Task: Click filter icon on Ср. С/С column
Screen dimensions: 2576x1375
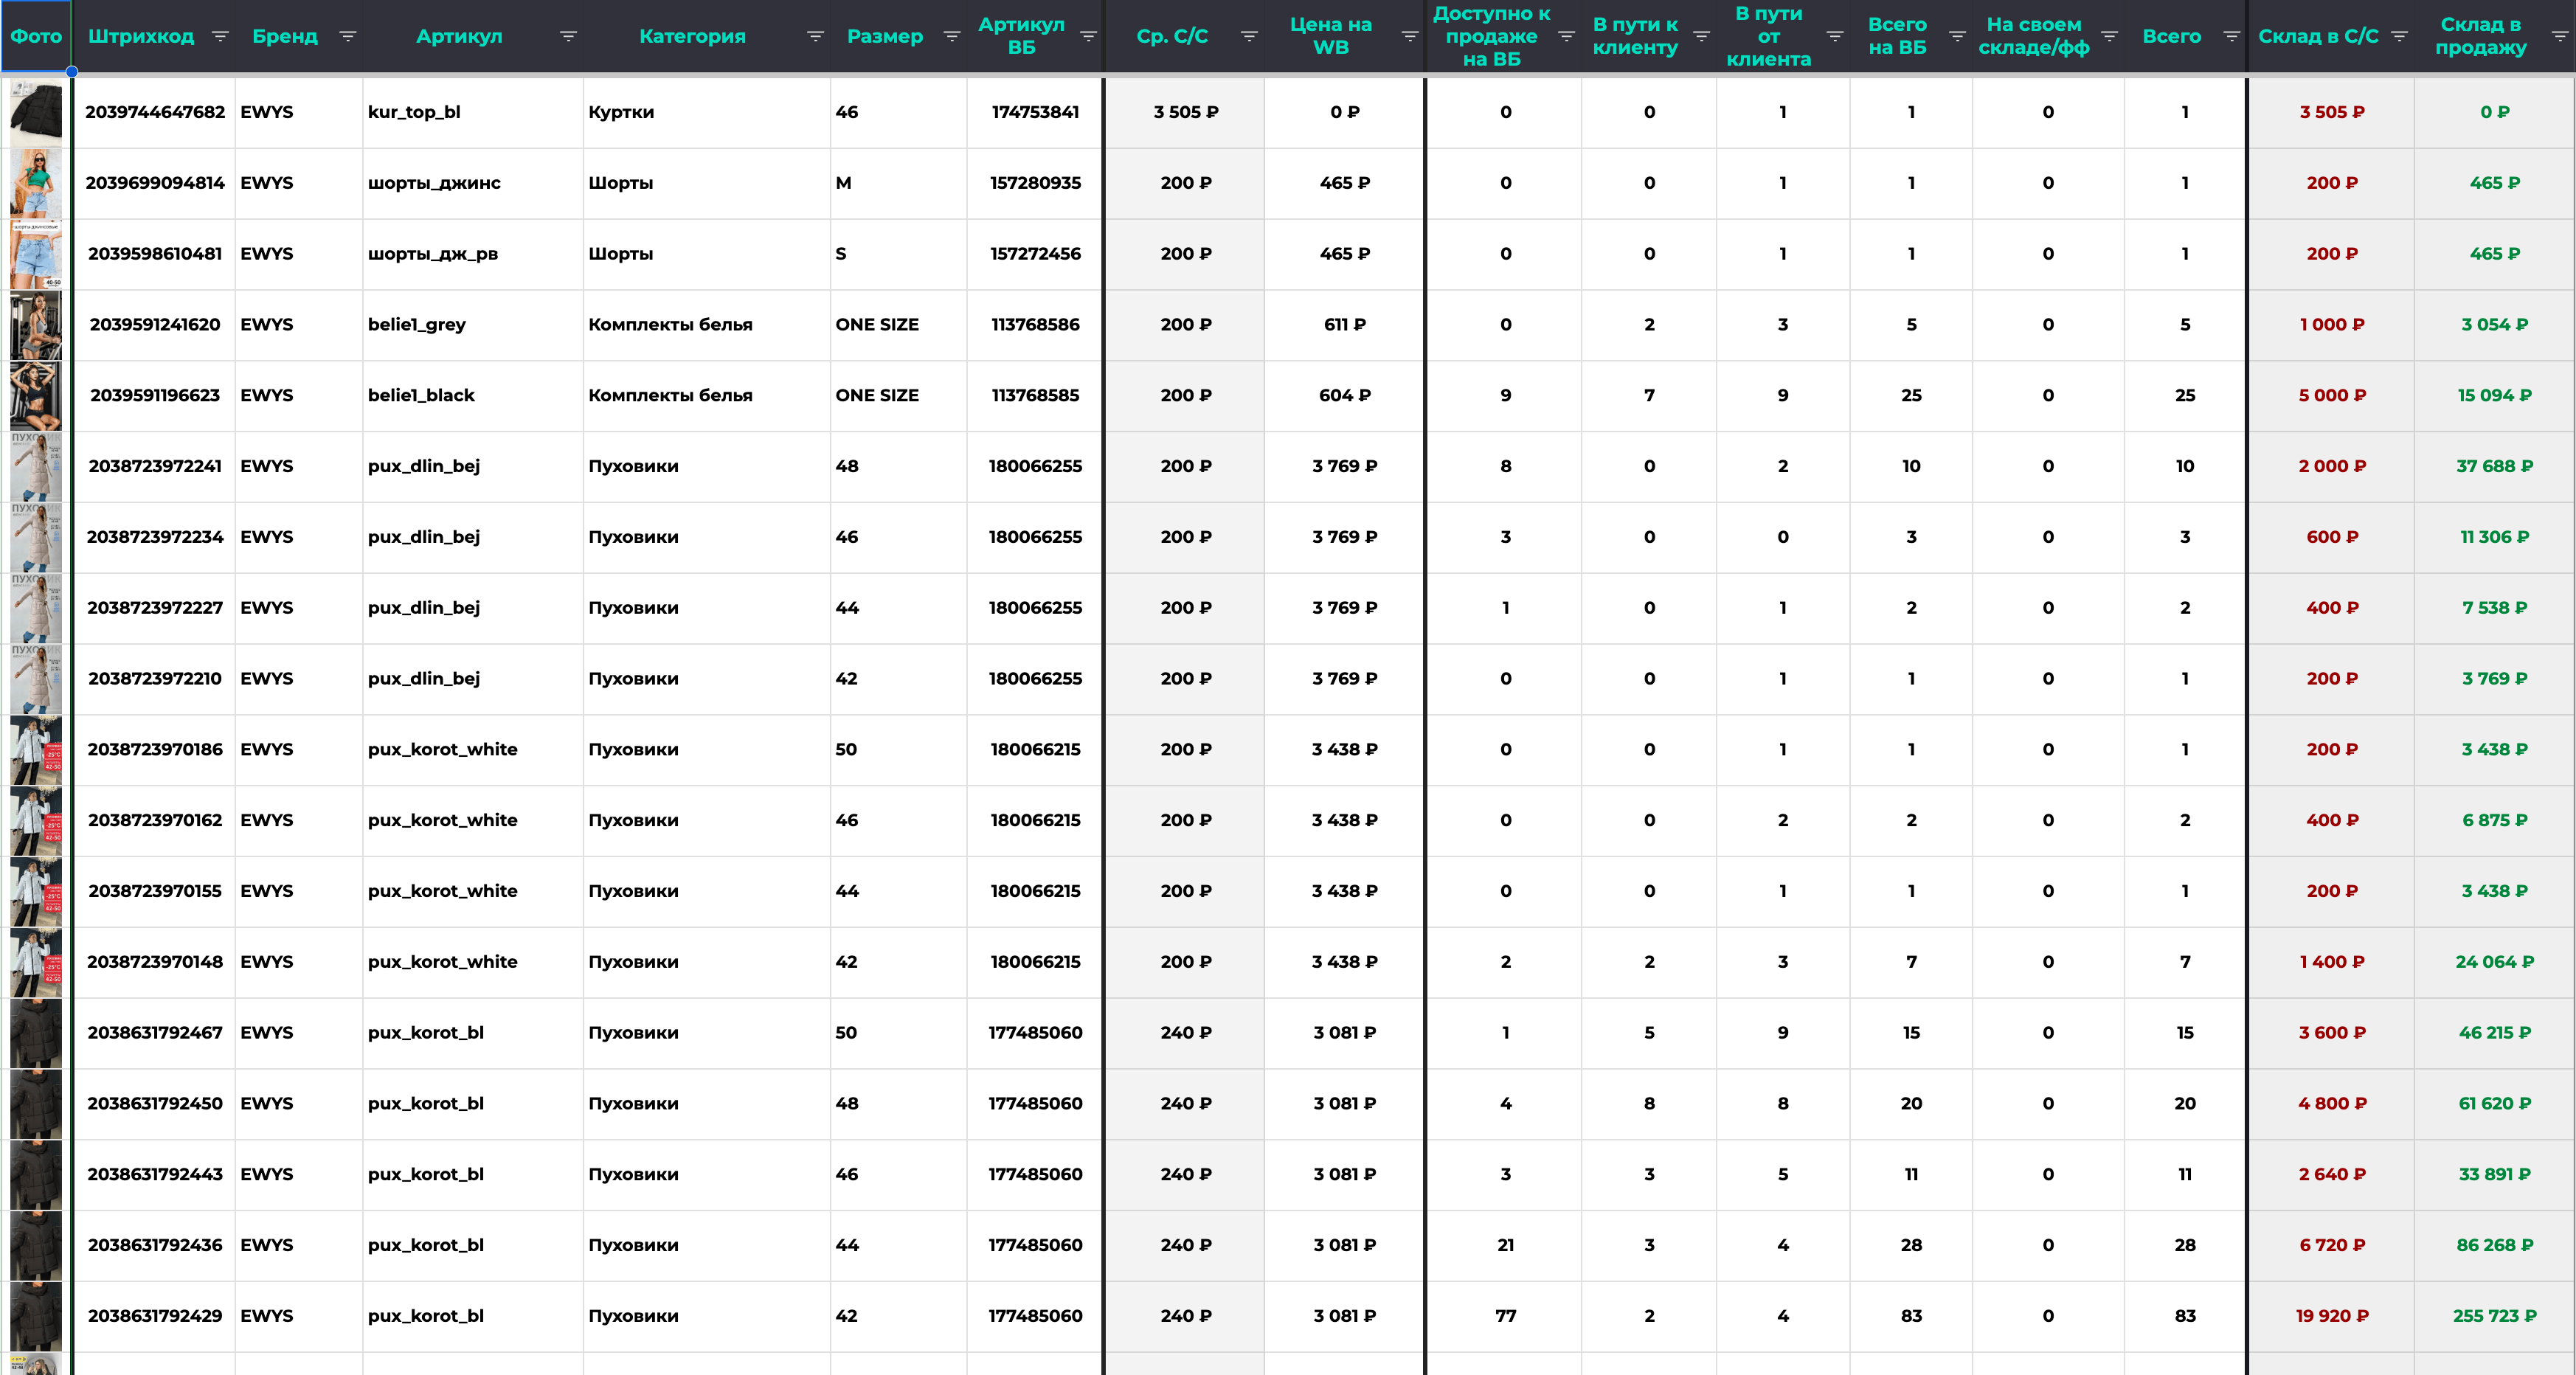Action: point(1248,37)
